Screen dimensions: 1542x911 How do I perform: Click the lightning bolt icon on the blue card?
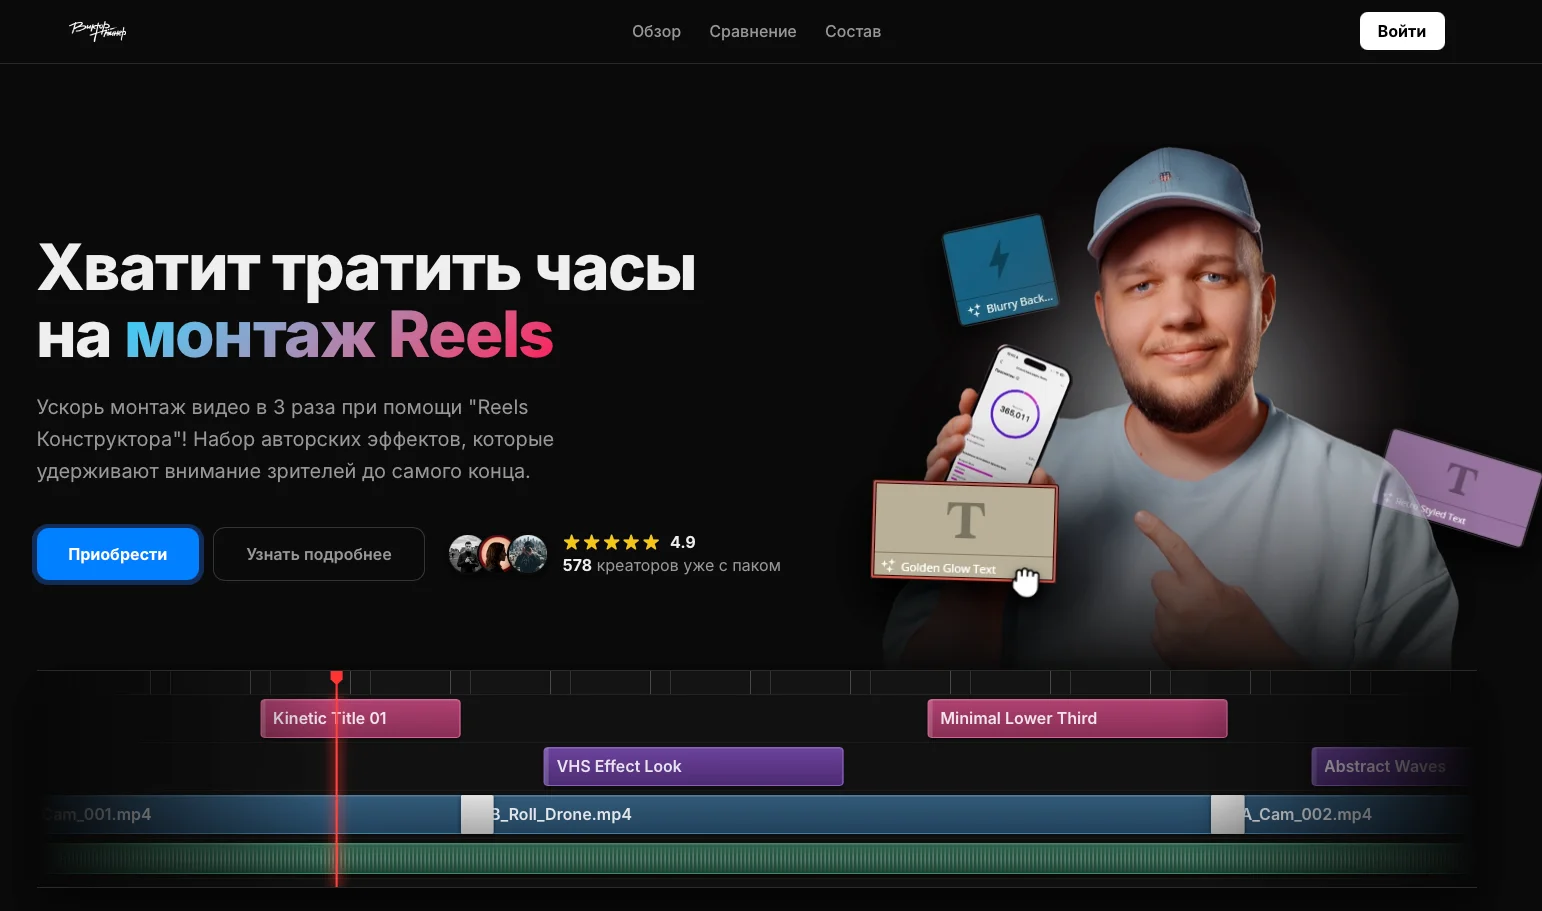pos(998,258)
